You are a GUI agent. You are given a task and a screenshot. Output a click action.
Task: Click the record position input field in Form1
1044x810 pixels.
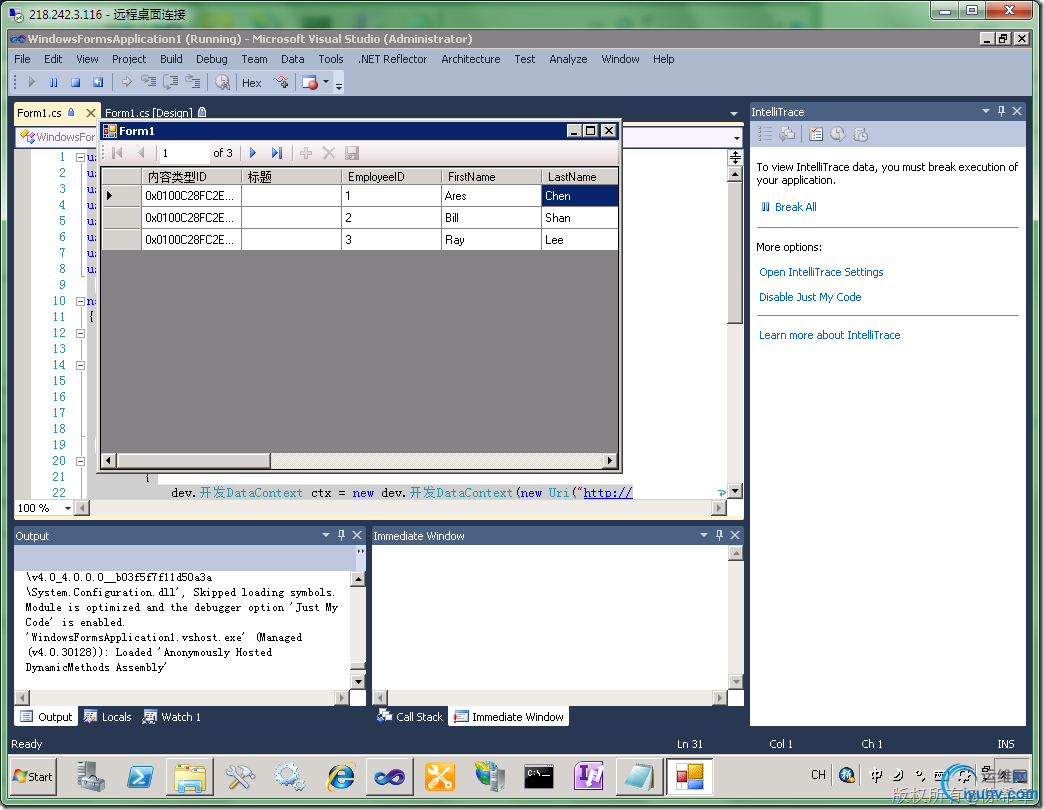pyautogui.click(x=184, y=153)
